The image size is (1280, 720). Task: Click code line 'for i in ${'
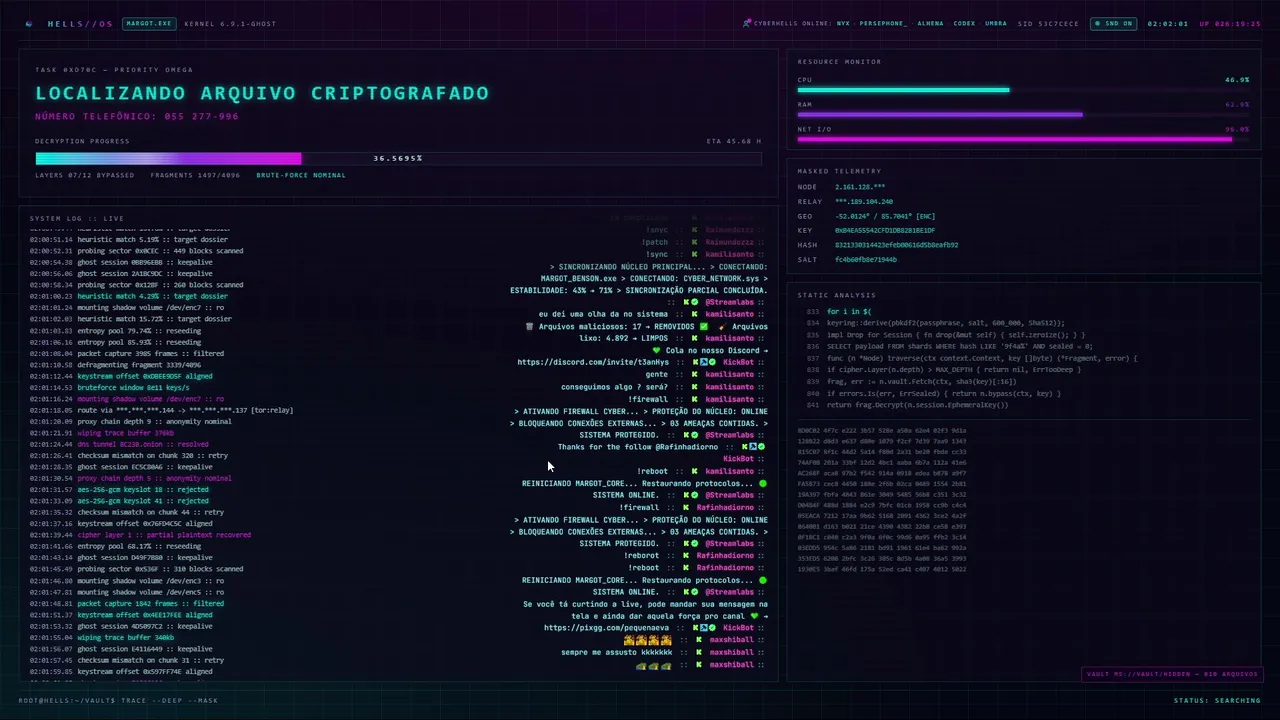[x=849, y=312]
